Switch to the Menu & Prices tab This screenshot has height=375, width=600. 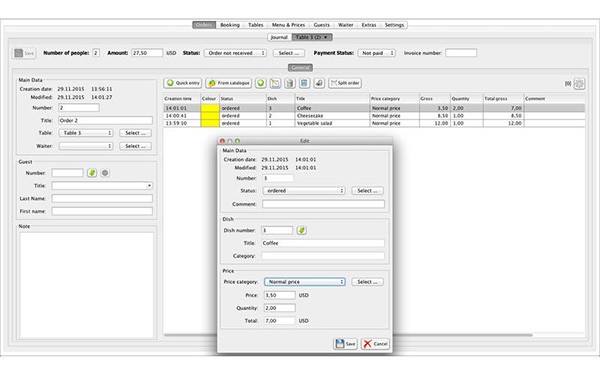pyautogui.click(x=288, y=25)
